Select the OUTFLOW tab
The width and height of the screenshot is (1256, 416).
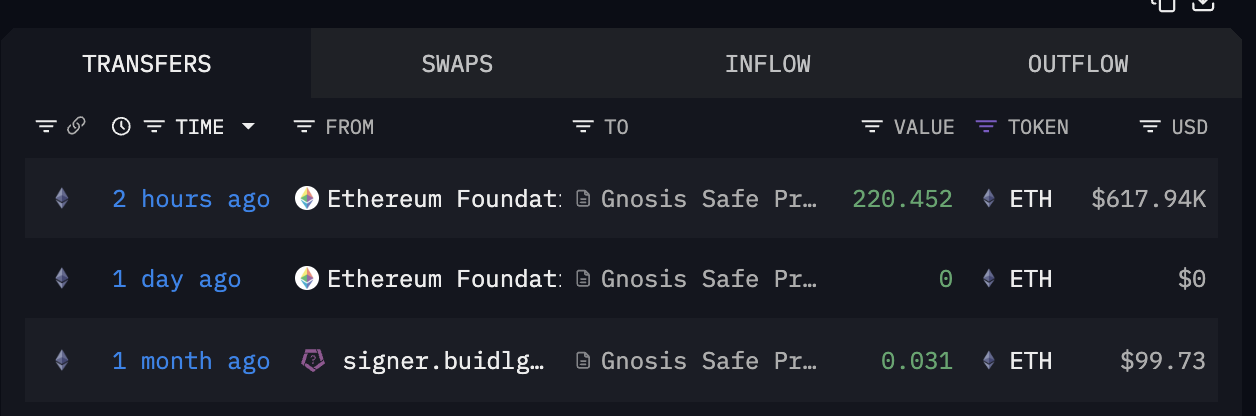click(1078, 64)
